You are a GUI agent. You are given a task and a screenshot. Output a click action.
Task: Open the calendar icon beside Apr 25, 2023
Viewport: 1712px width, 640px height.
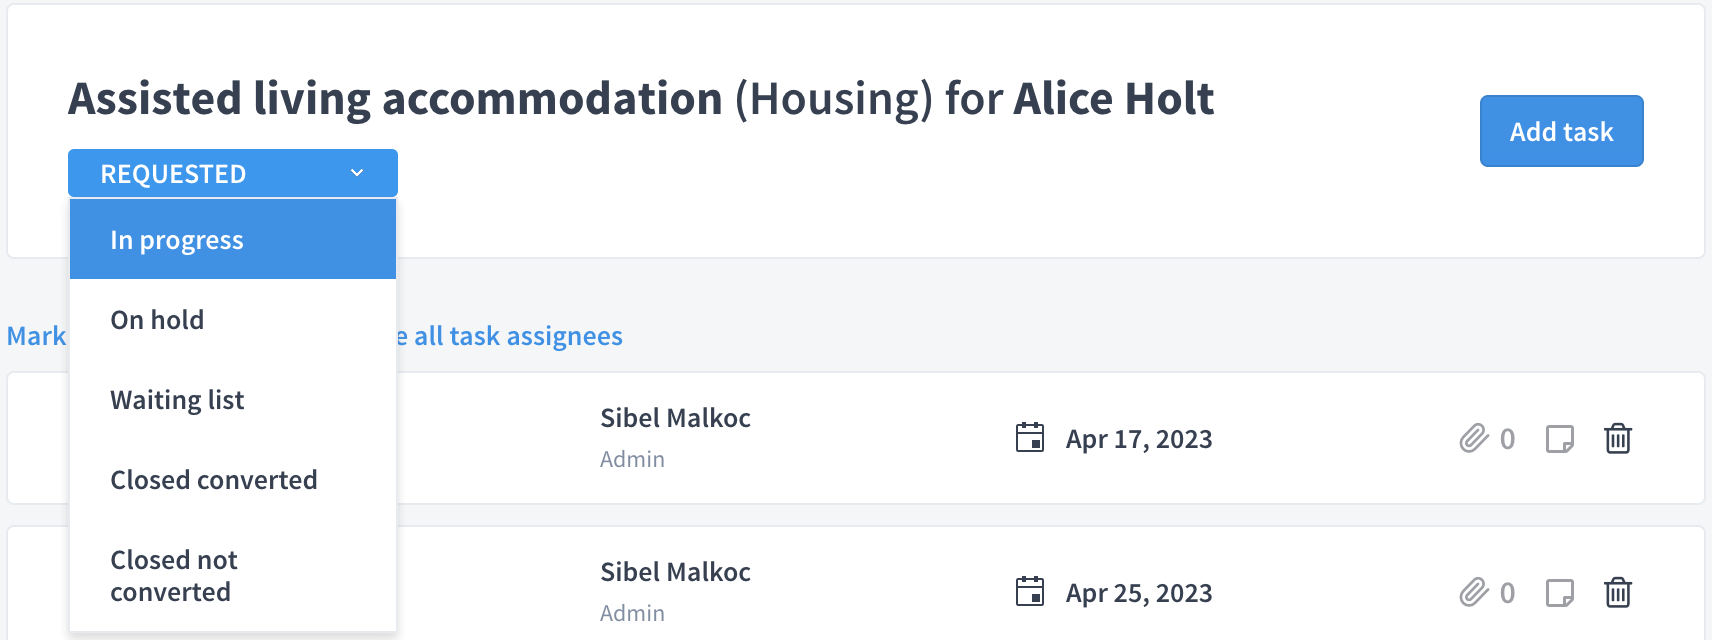1030,592
